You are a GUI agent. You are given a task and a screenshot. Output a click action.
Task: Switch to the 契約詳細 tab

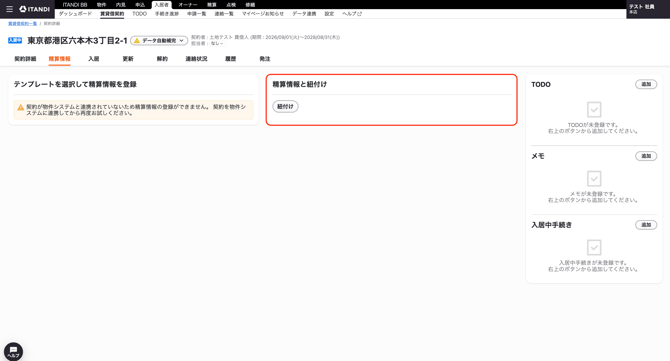[x=25, y=59]
